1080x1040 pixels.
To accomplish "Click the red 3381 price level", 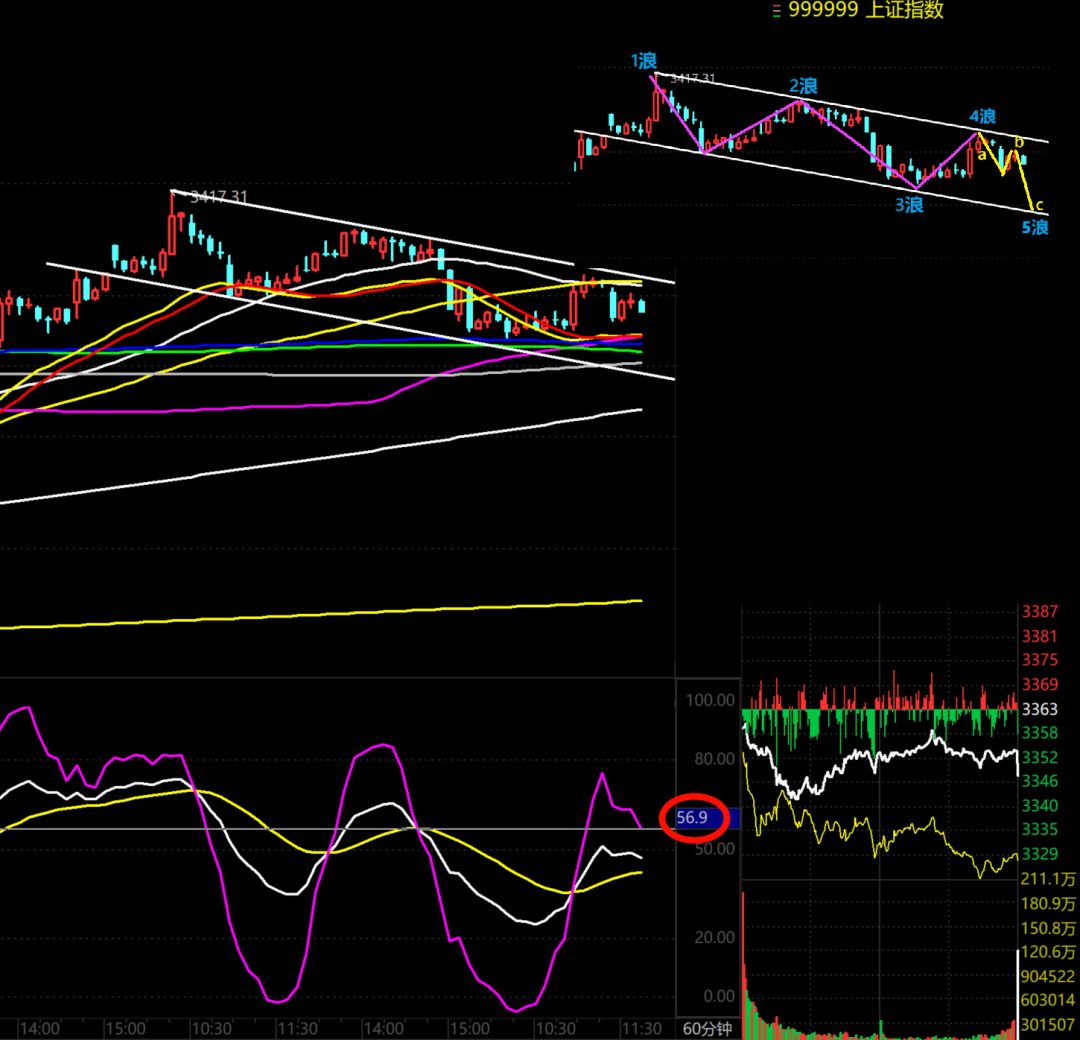I will [x=1039, y=636].
